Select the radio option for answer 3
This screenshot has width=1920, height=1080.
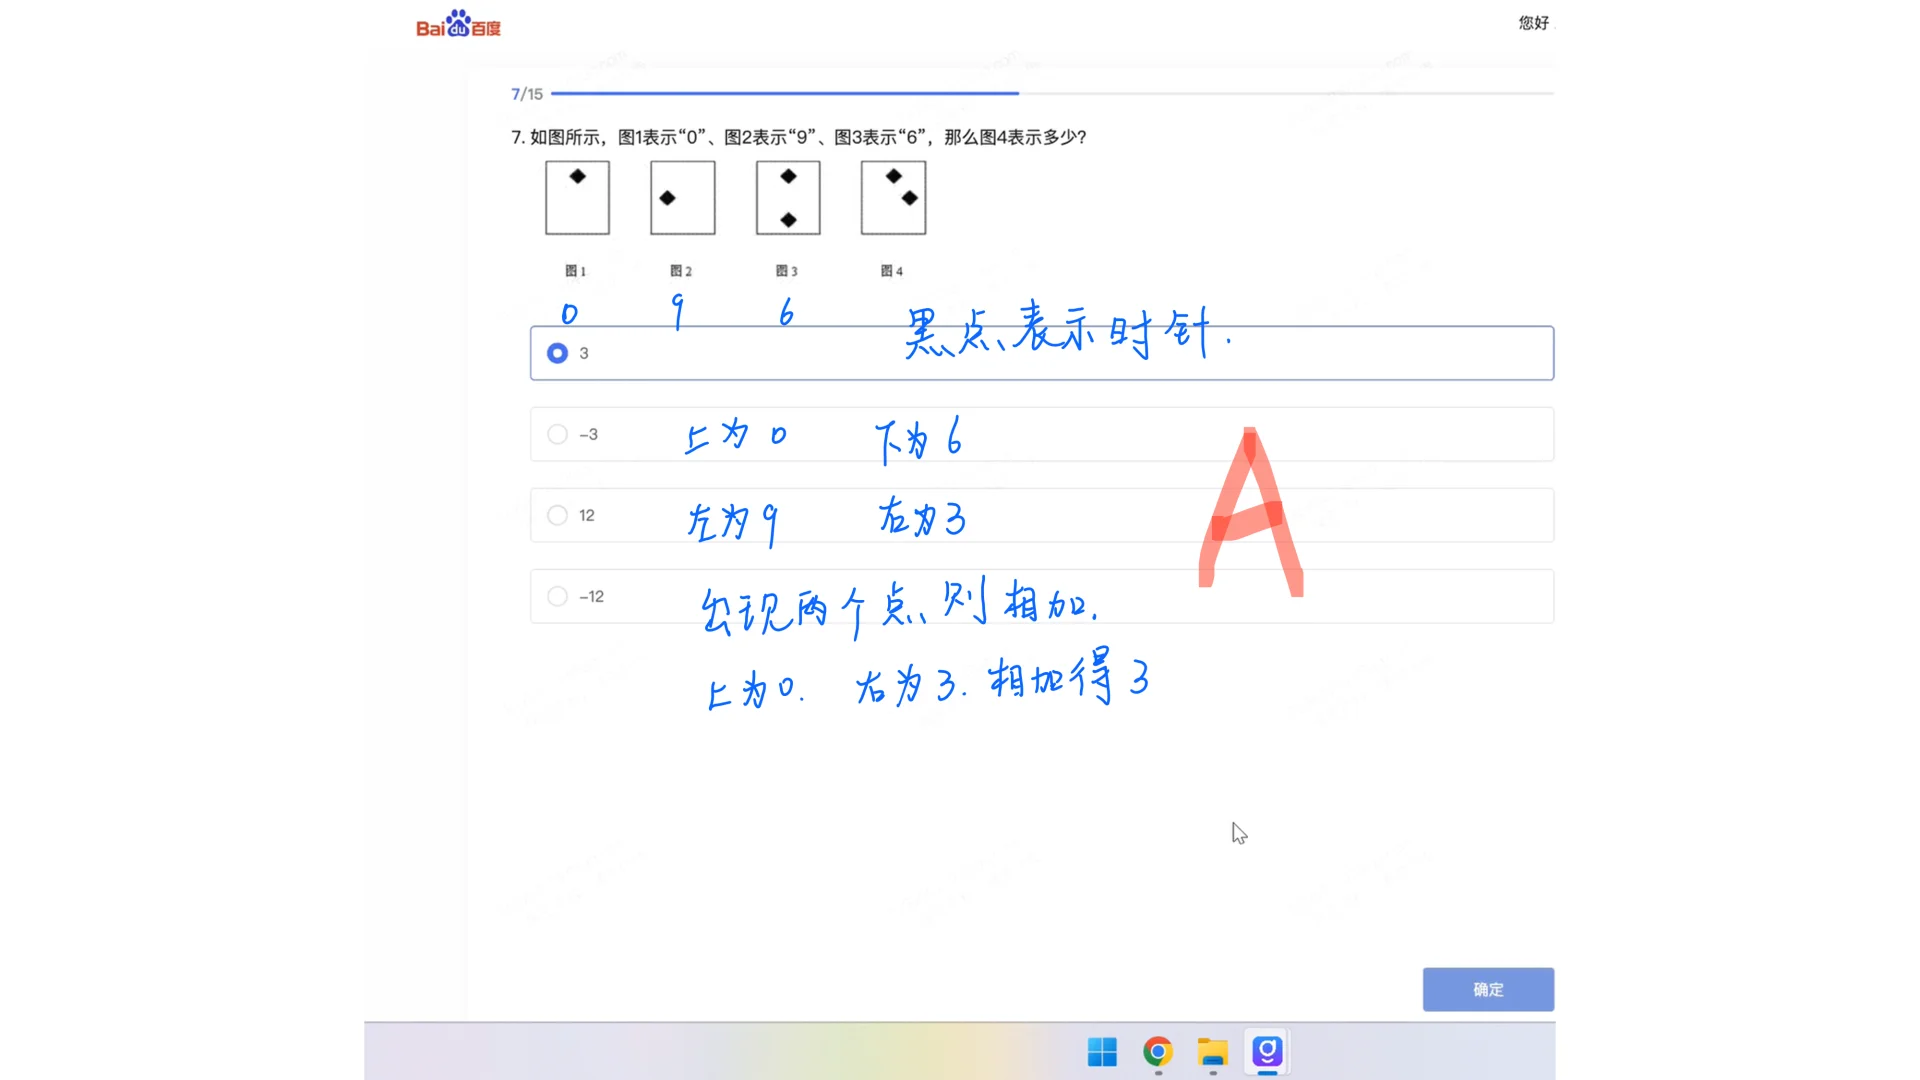click(x=557, y=353)
